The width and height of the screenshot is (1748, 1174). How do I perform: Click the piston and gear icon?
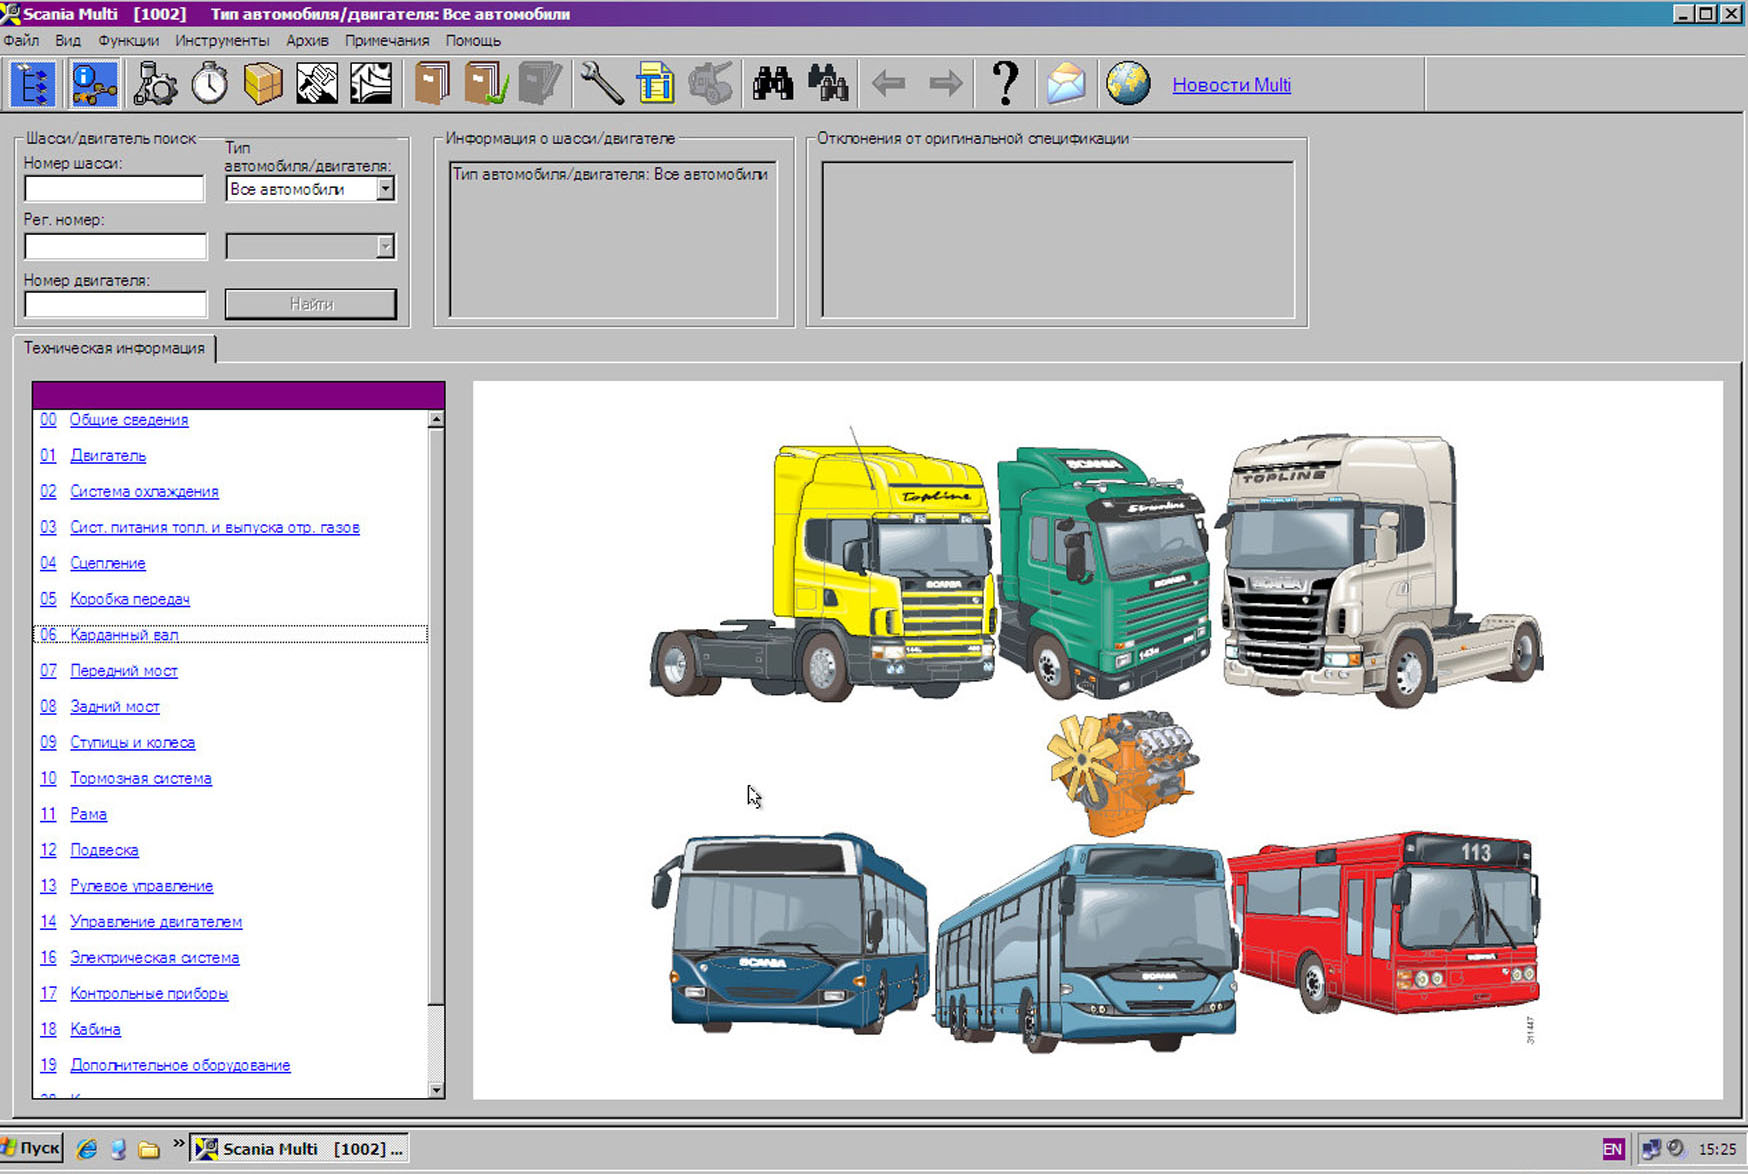tap(155, 84)
